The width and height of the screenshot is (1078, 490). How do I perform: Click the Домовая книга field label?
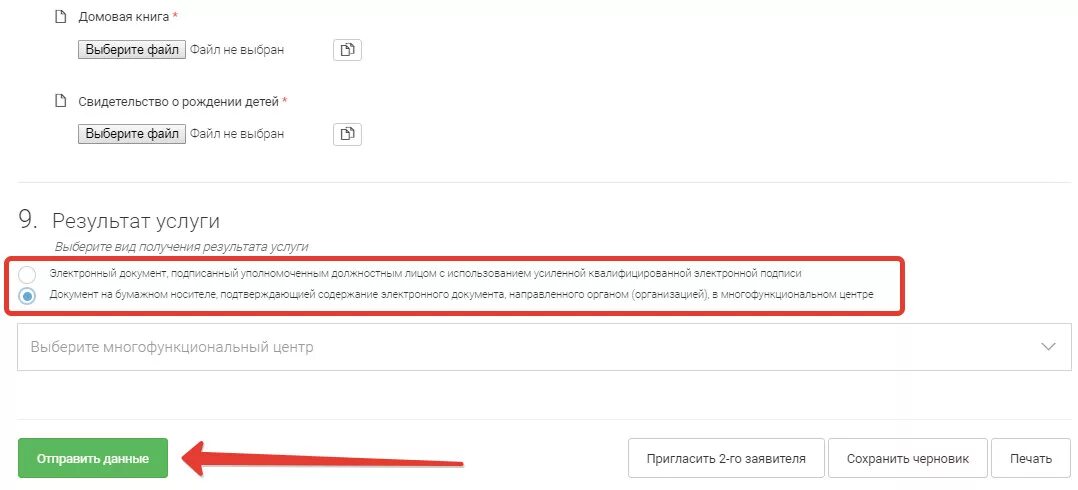[124, 17]
